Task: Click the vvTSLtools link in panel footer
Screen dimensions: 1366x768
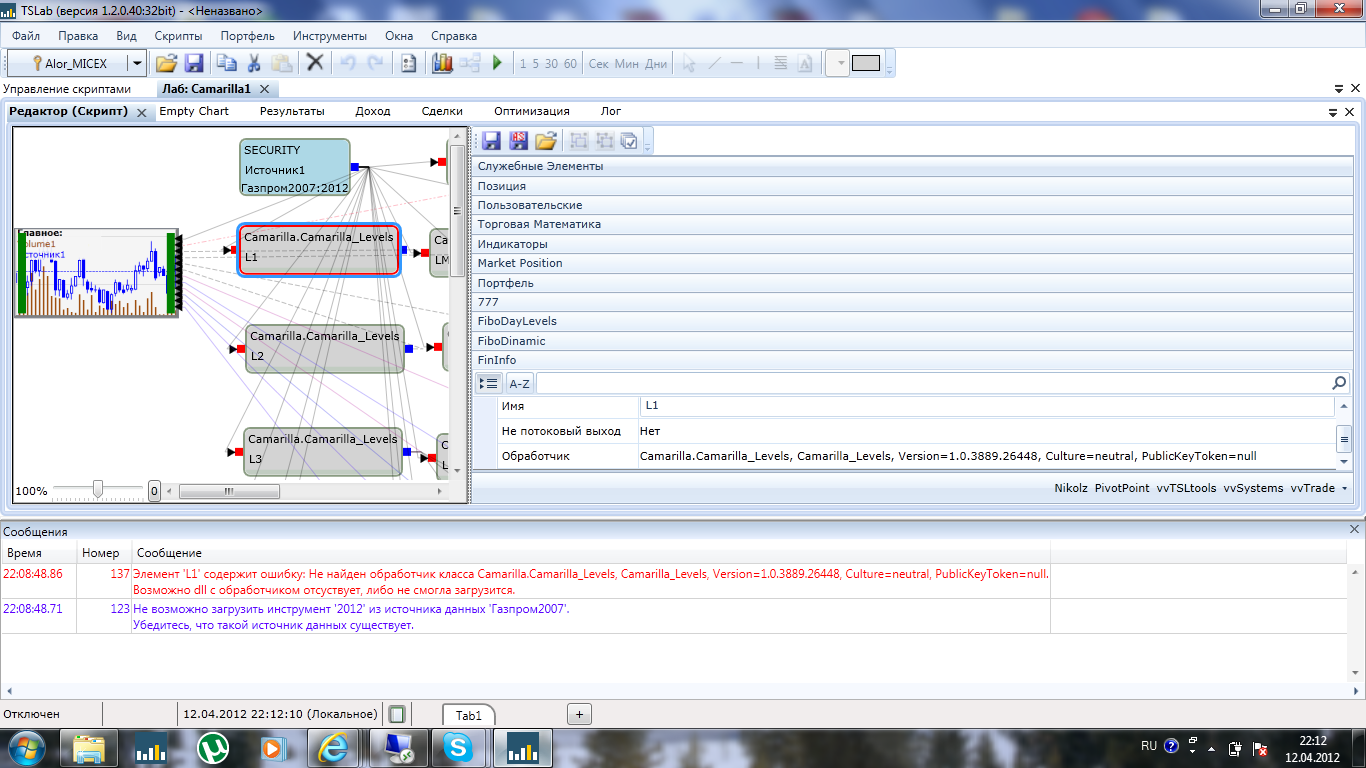Action: (1186, 488)
